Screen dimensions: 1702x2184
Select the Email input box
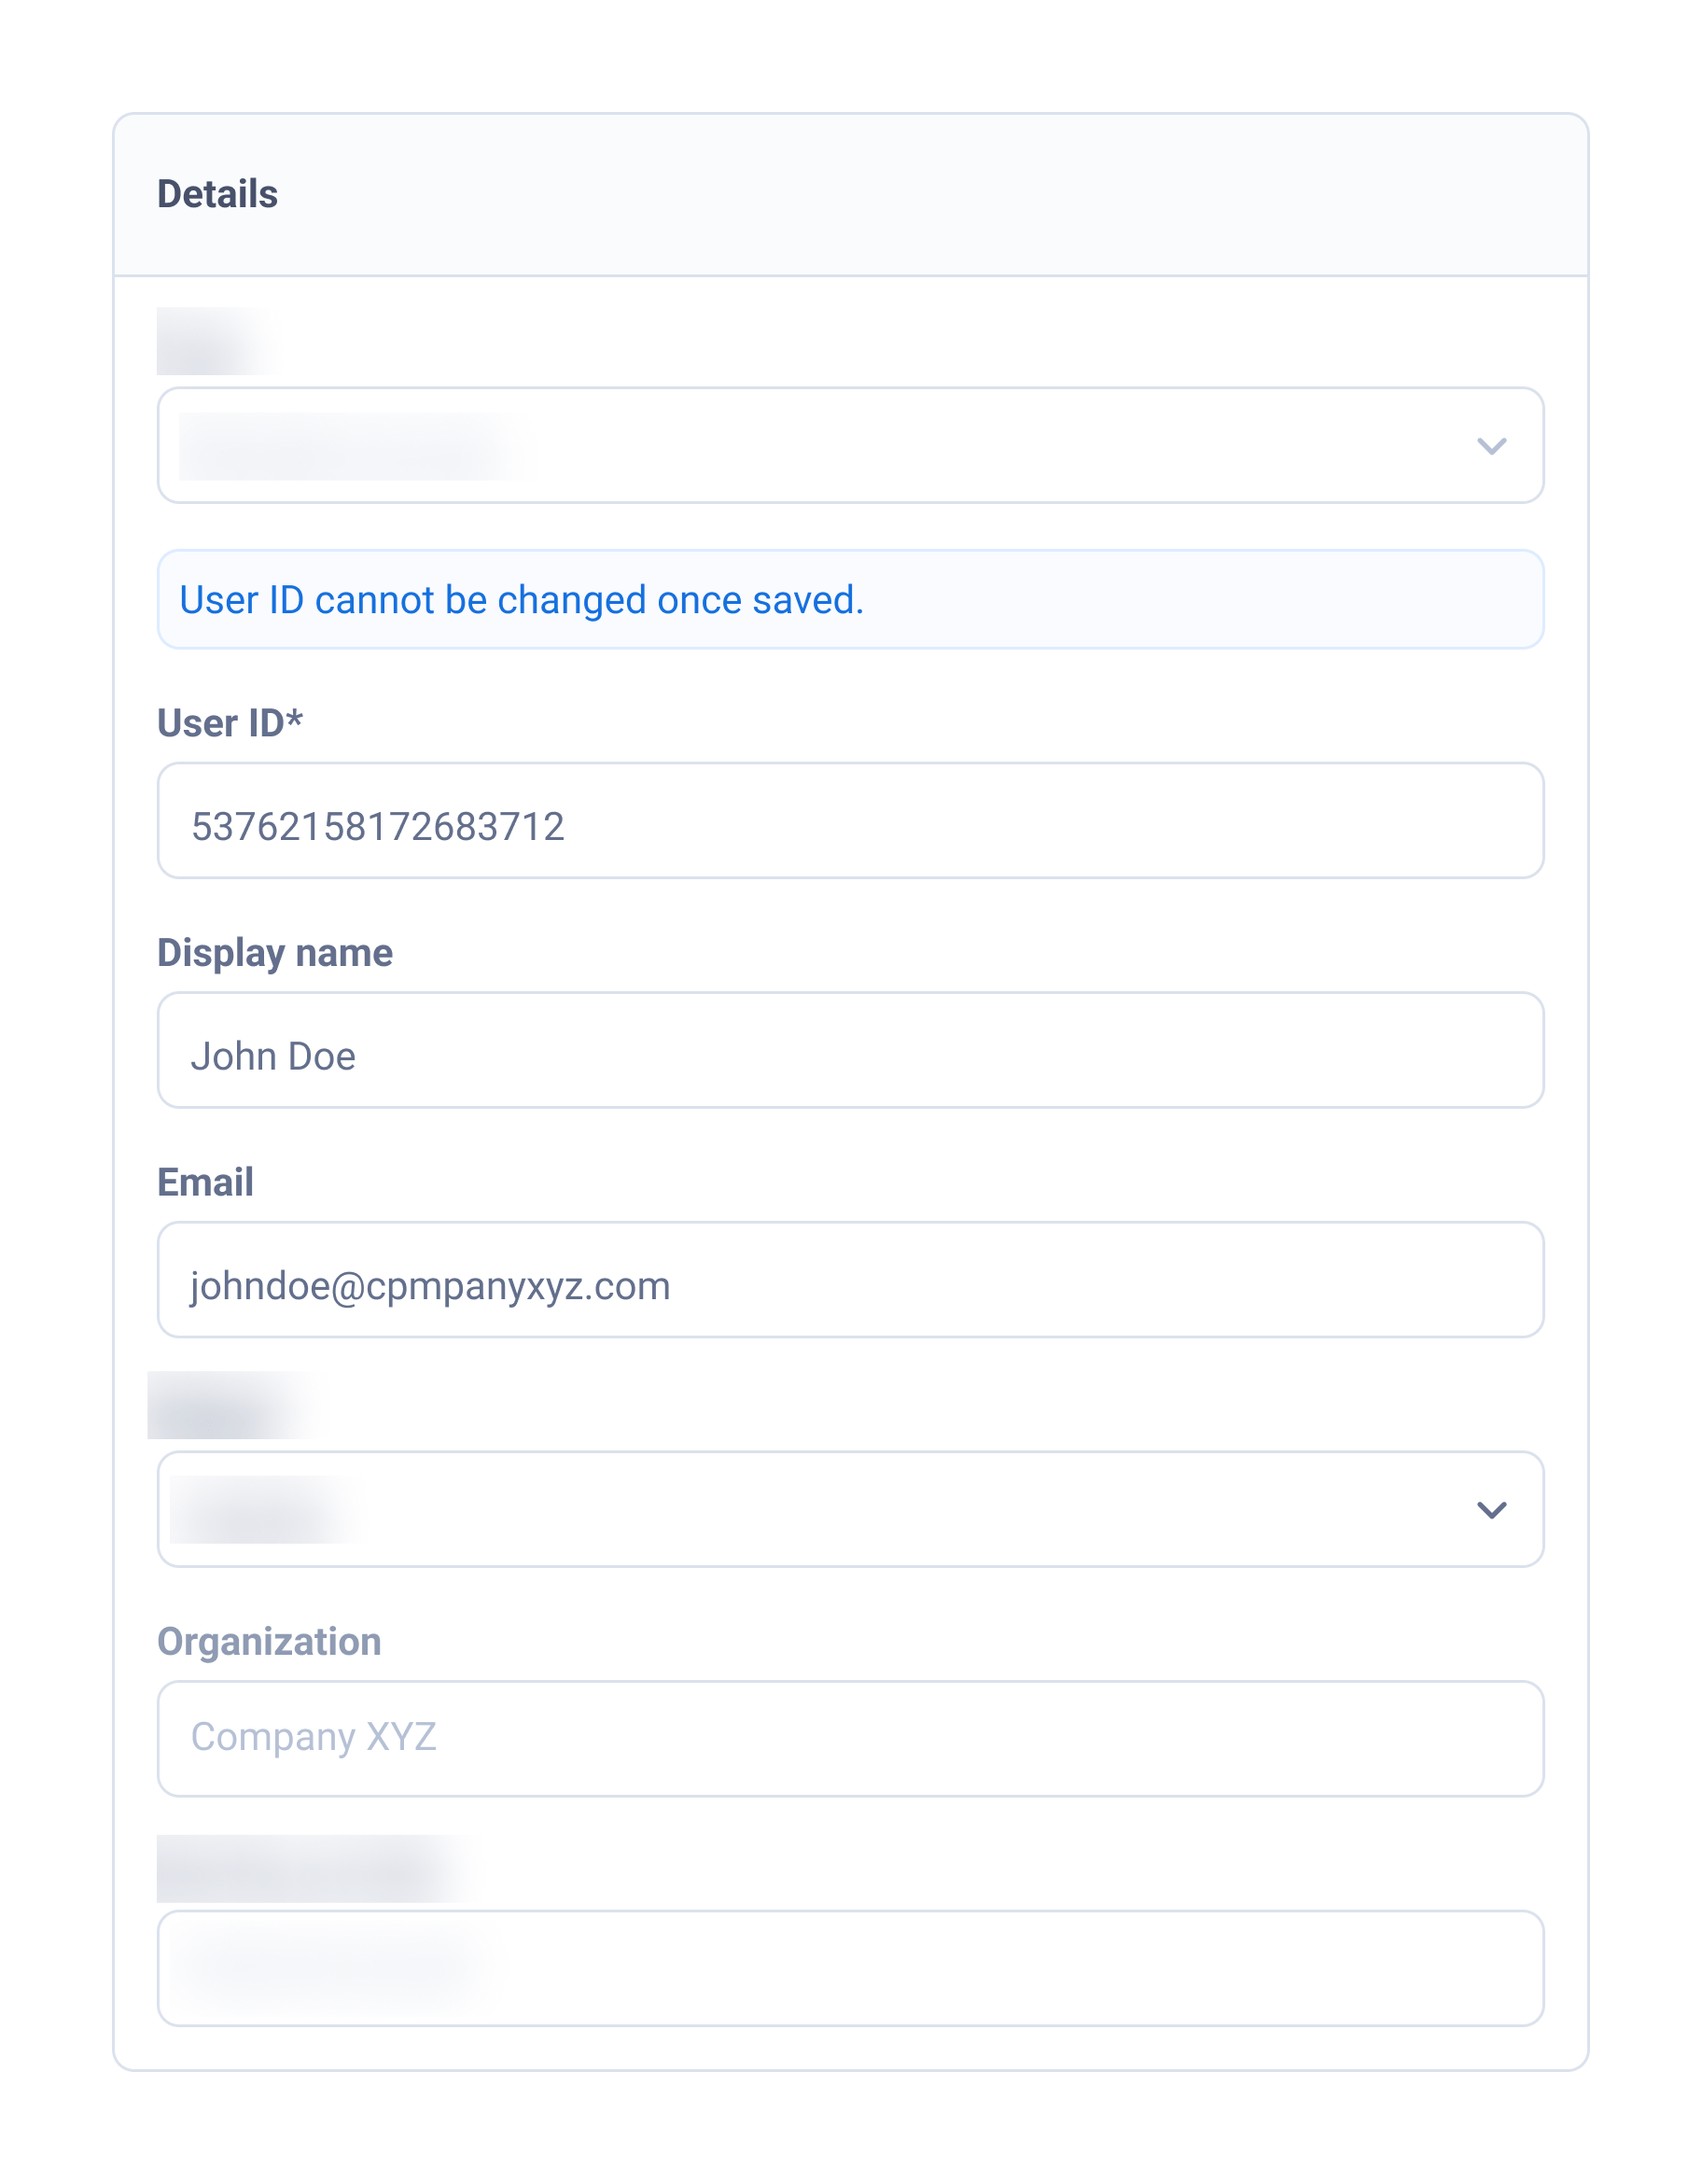[x=850, y=1280]
